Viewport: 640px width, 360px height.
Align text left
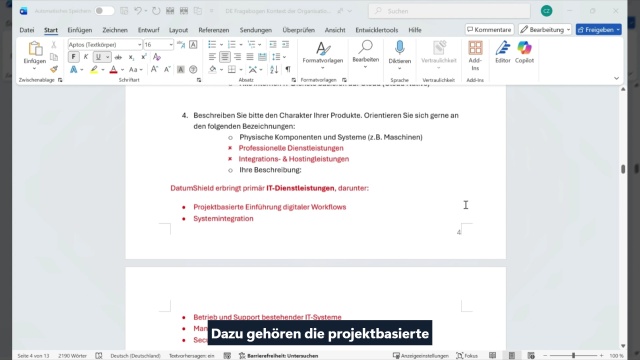click(x=212, y=57)
